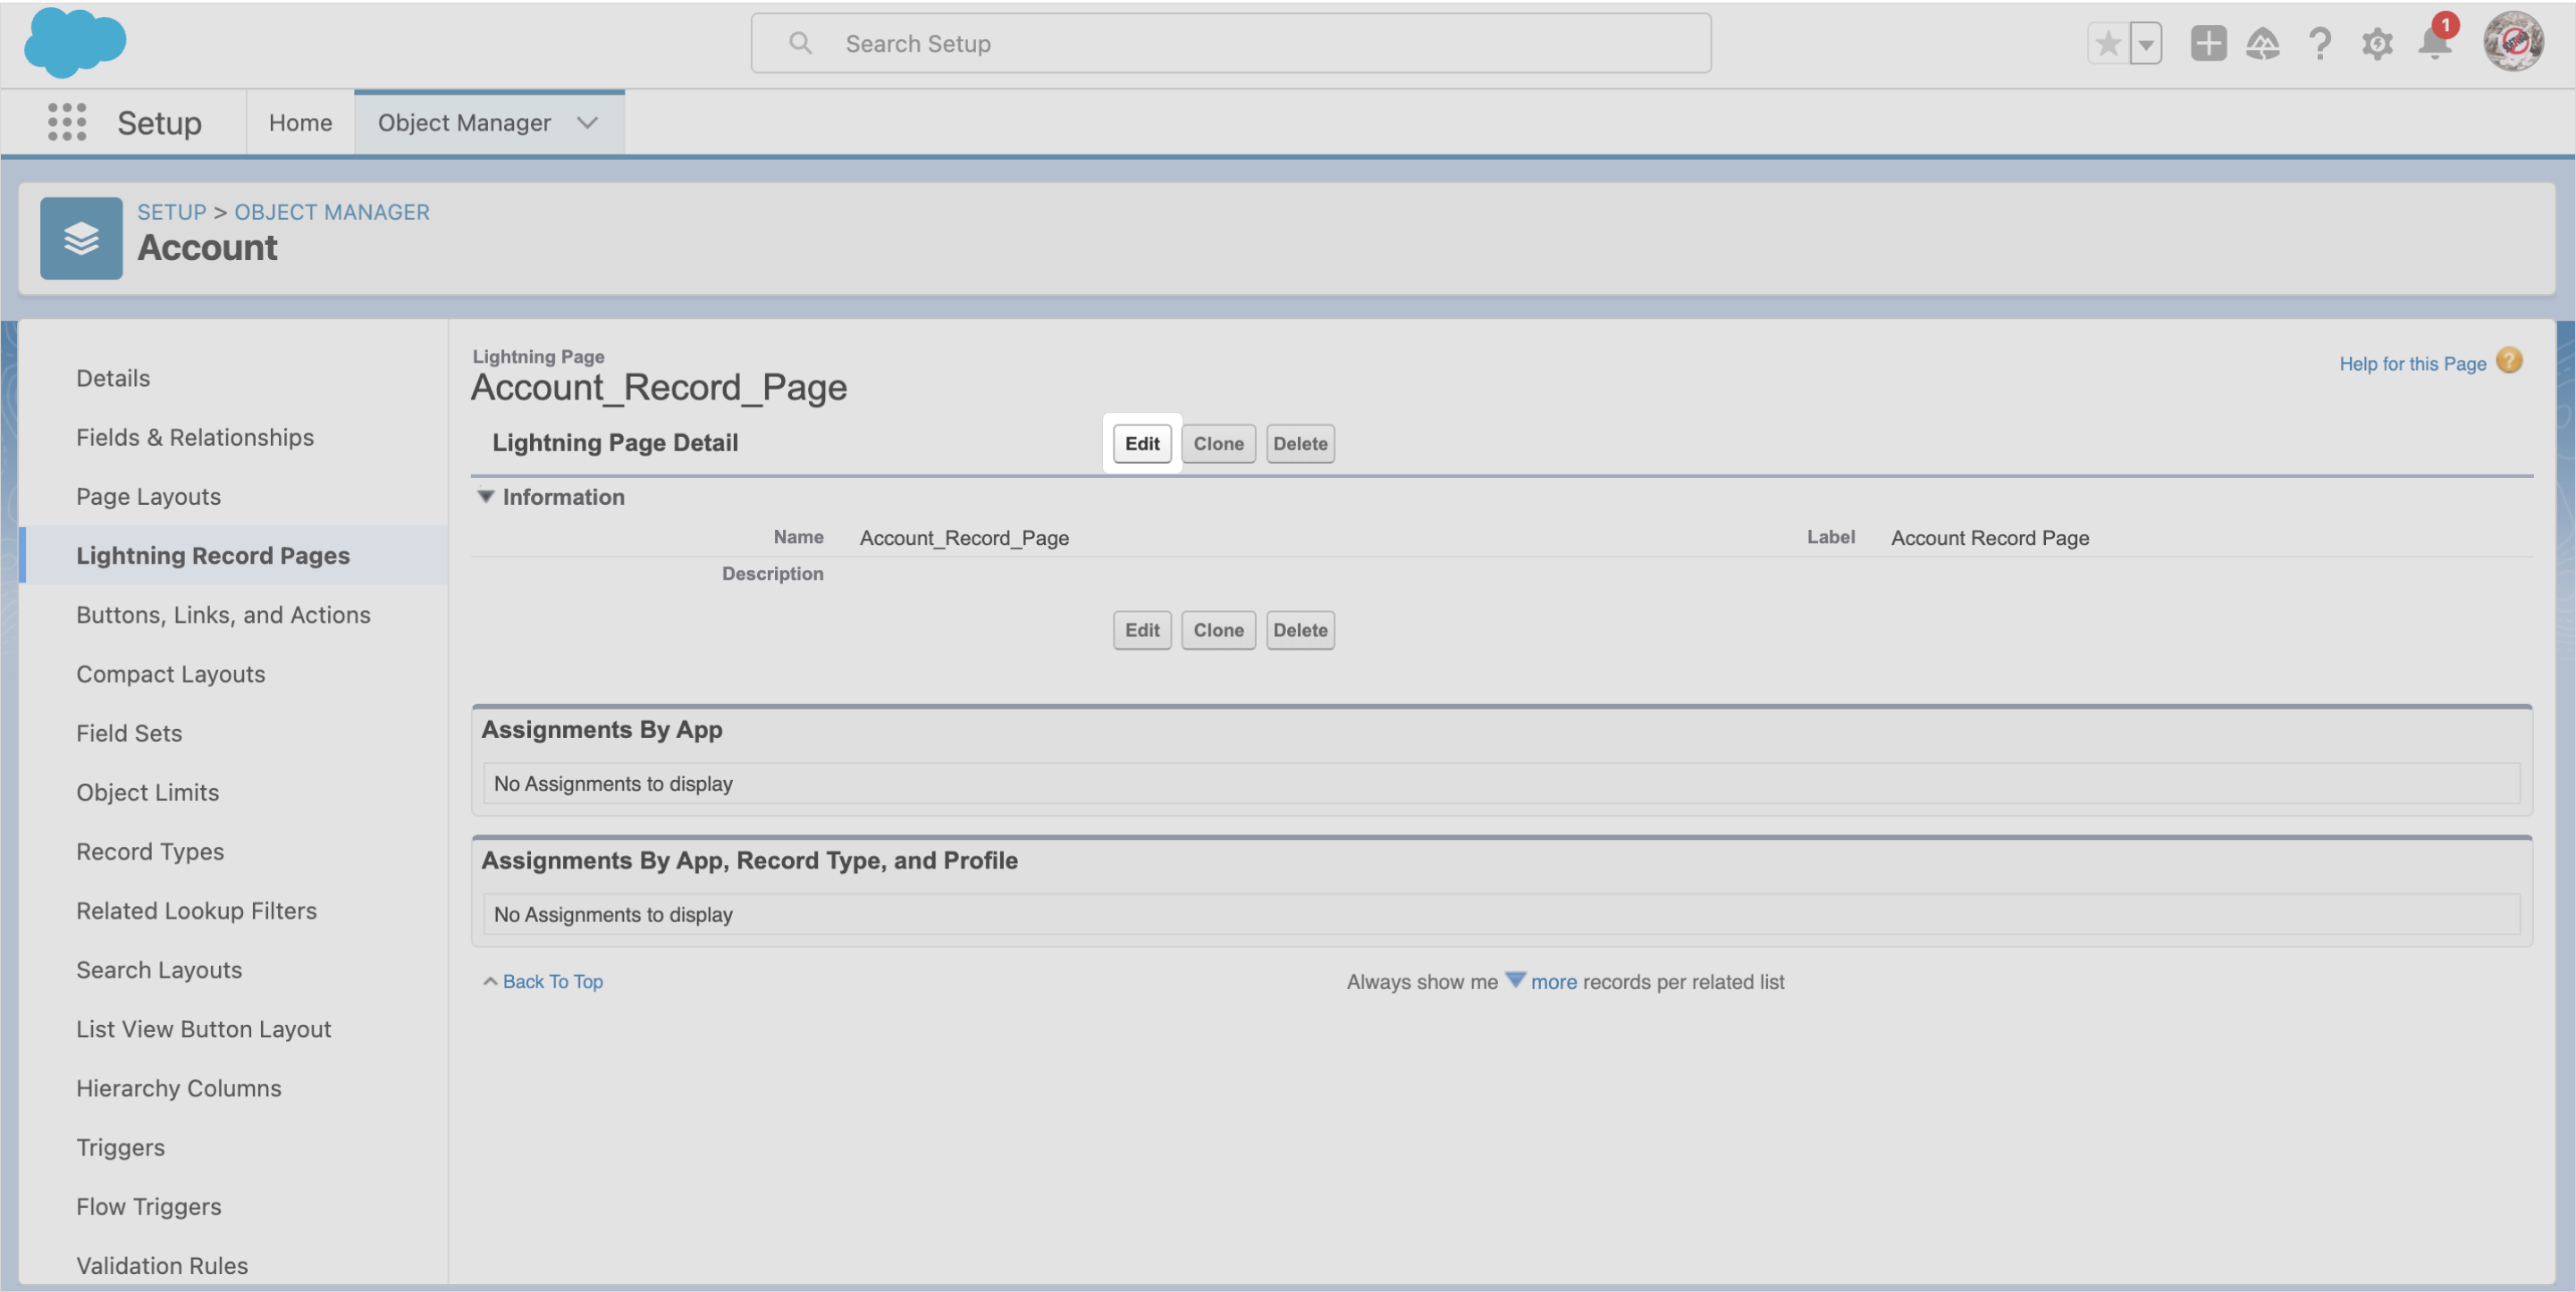
Task: Click the favorites star icon
Action: [x=2108, y=44]
